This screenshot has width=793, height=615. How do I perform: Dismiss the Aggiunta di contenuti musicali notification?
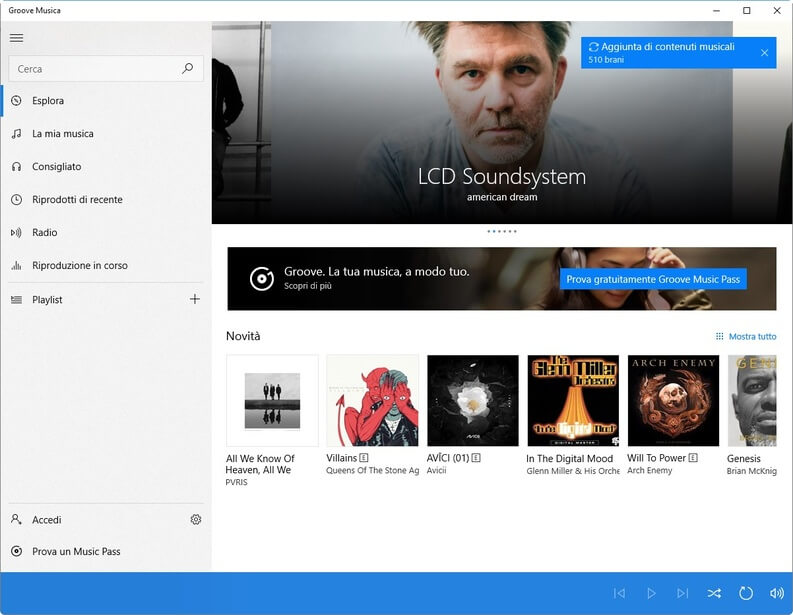764,53
